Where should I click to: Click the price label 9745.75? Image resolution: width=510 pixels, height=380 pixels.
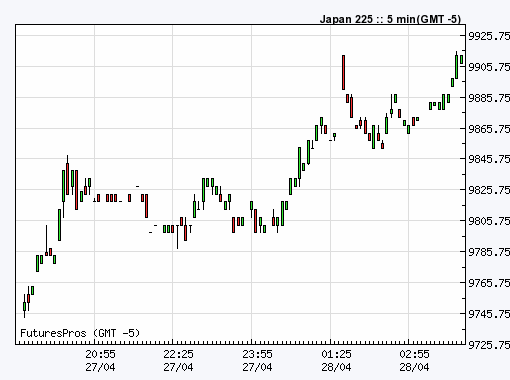(489, 314)
